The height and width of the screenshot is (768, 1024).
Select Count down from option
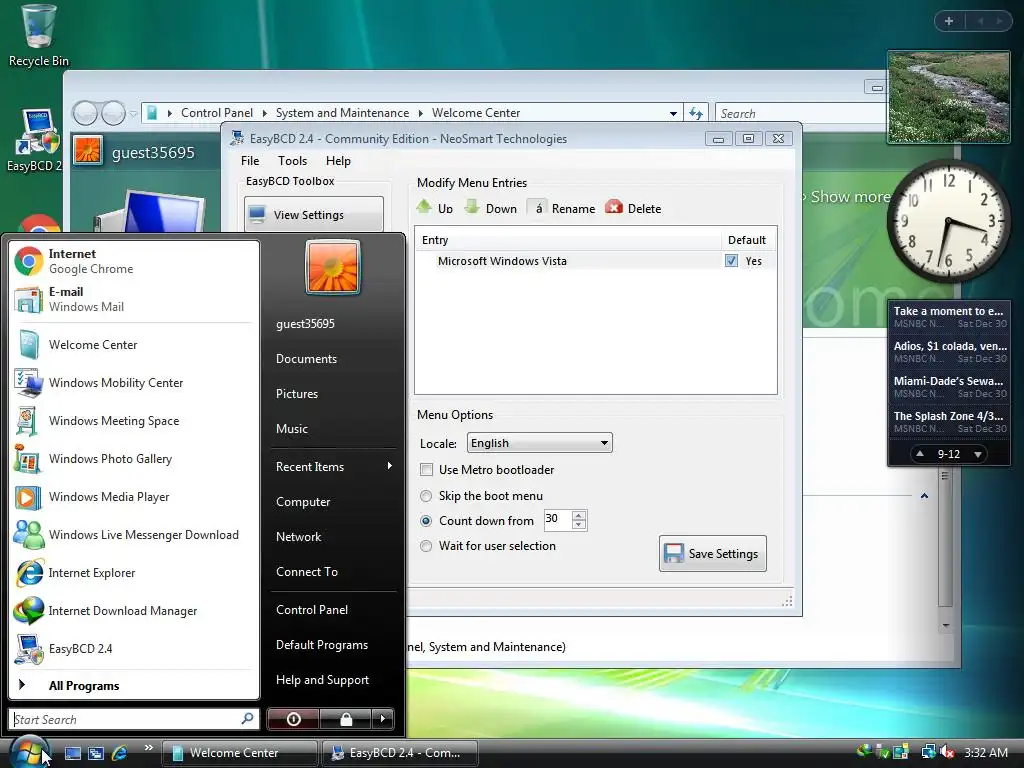pos(426,520)
